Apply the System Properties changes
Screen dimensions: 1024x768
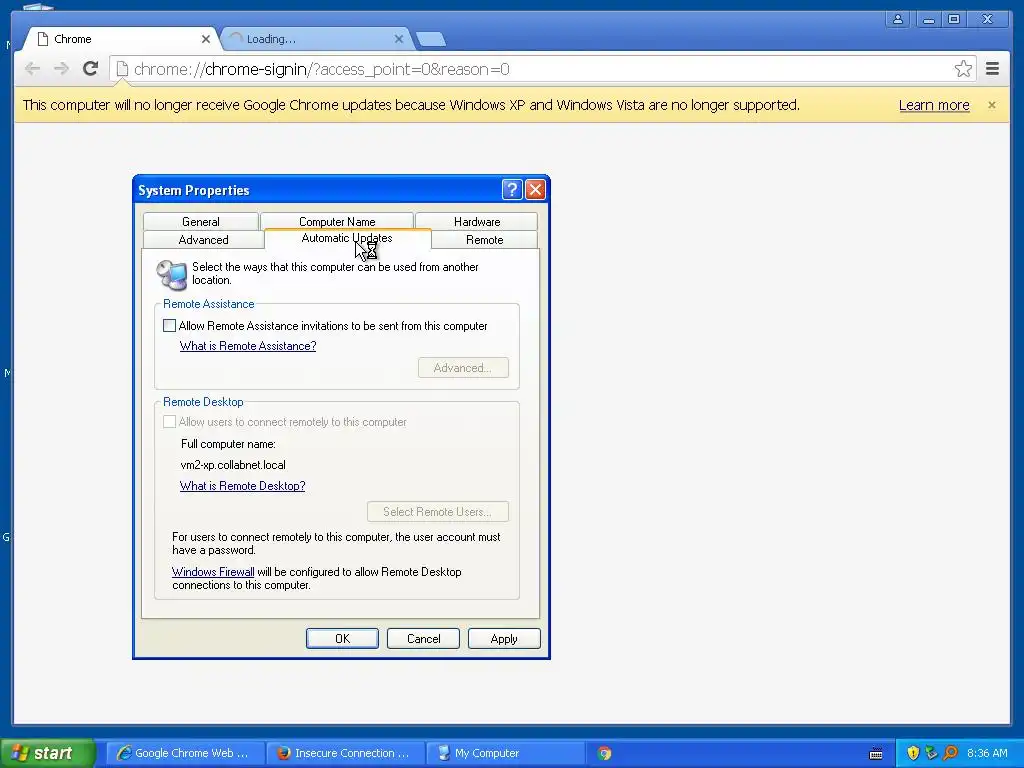point(504,639)
